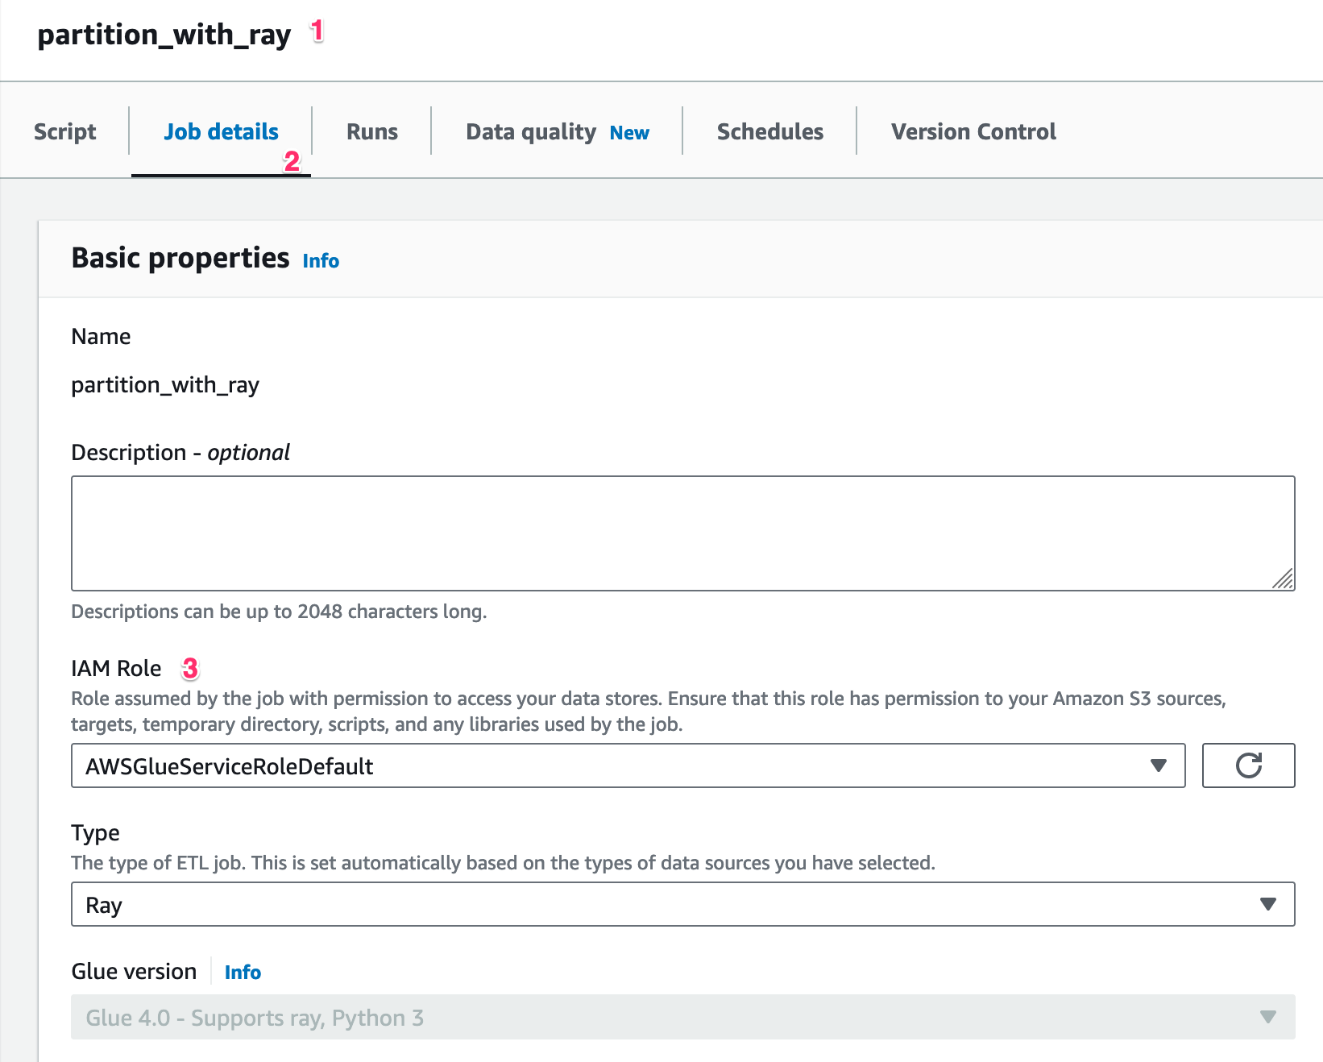Open the Basic properties Info link
The width and height of the screenshot is (1323, 1062).
pos(320,260)
